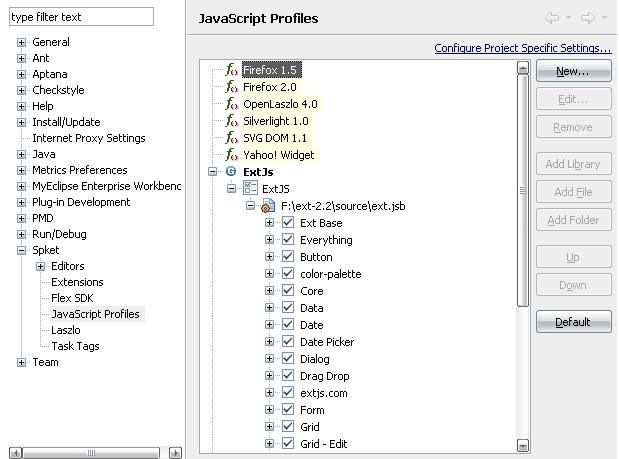Screen dimensions: 619x459
Task: Collapse the ext.jsb file node
Action: [x=250, y=206]
